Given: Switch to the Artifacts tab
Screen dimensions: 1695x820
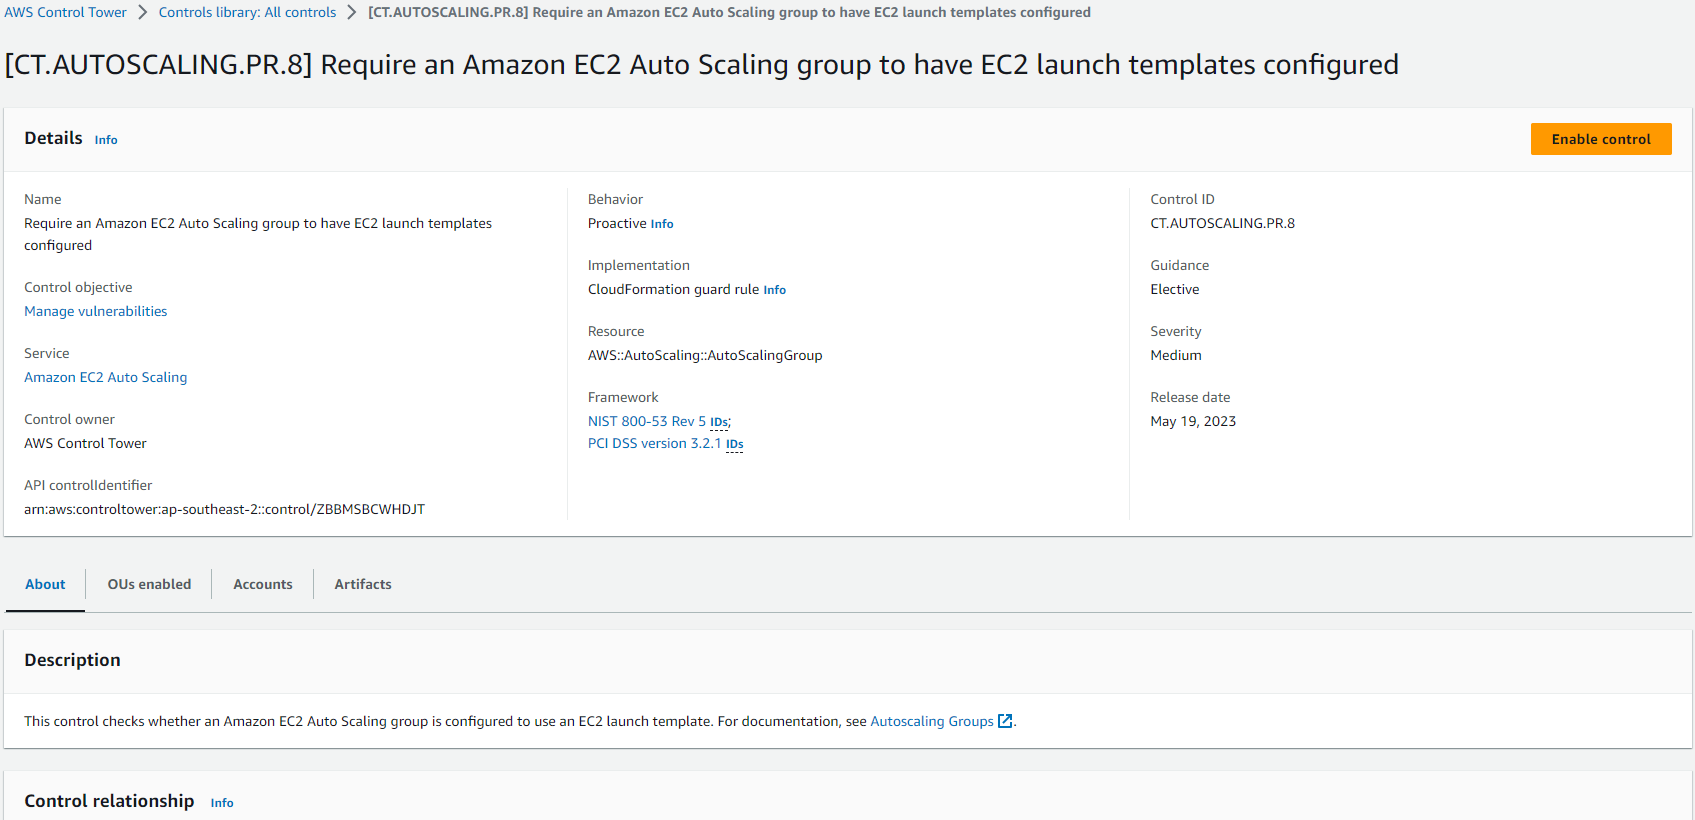Looking at the screenshot, I should click(x=363, y=584).
